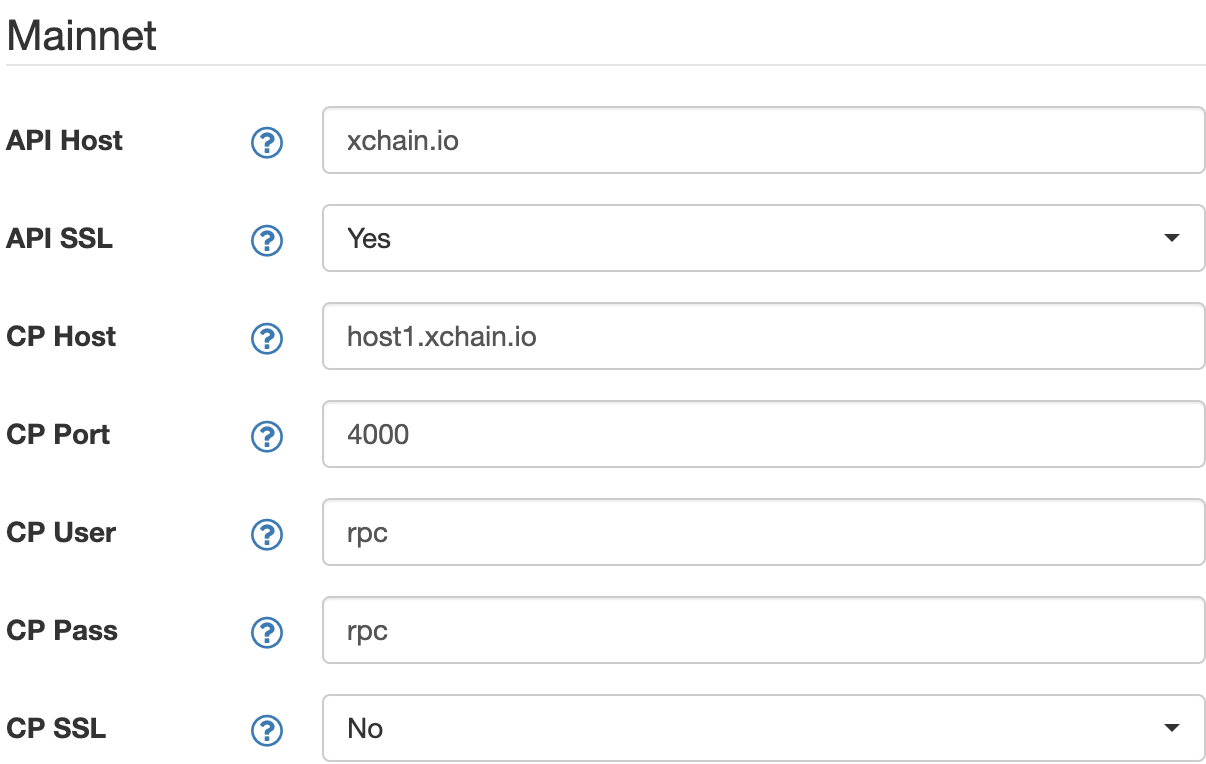Show help for the CP SSL setting
1206x764 pixels.
pos(266,731)
